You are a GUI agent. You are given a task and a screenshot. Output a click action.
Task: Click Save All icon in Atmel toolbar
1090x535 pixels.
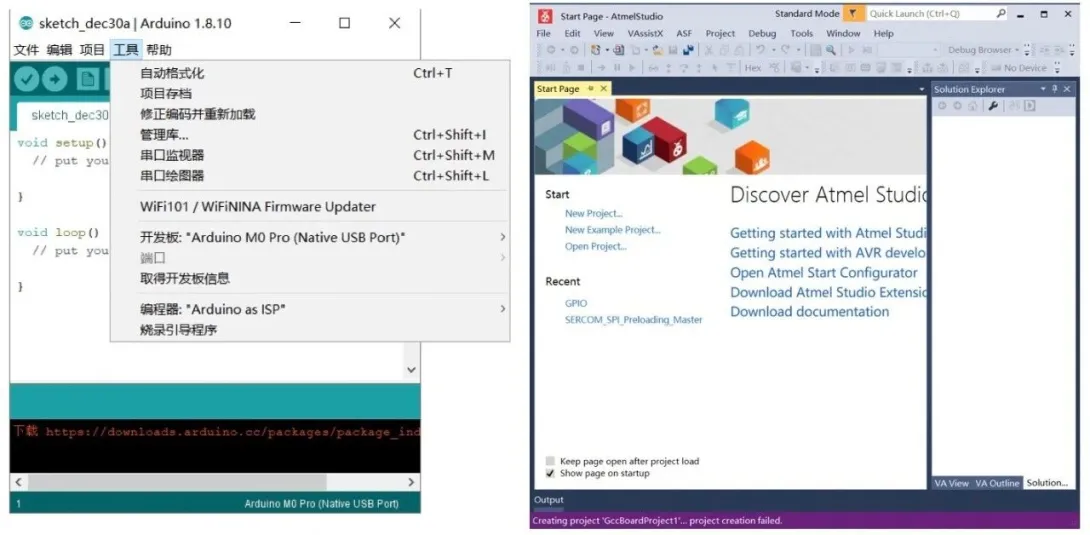click(689, 50)
